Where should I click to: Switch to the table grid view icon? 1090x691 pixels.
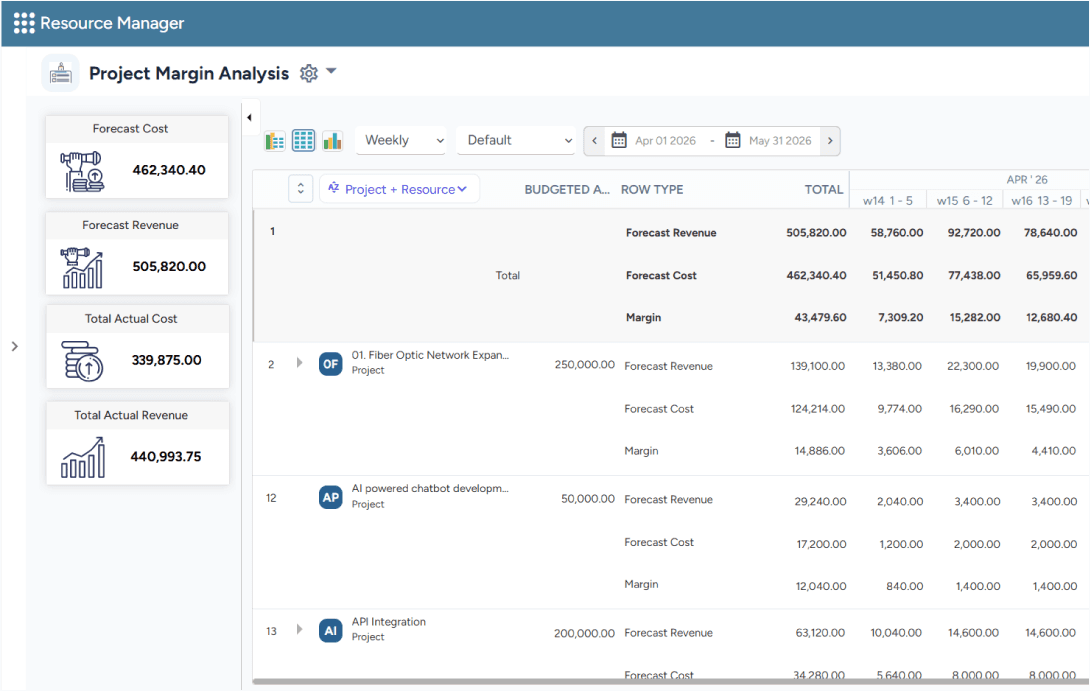[304, 140]
